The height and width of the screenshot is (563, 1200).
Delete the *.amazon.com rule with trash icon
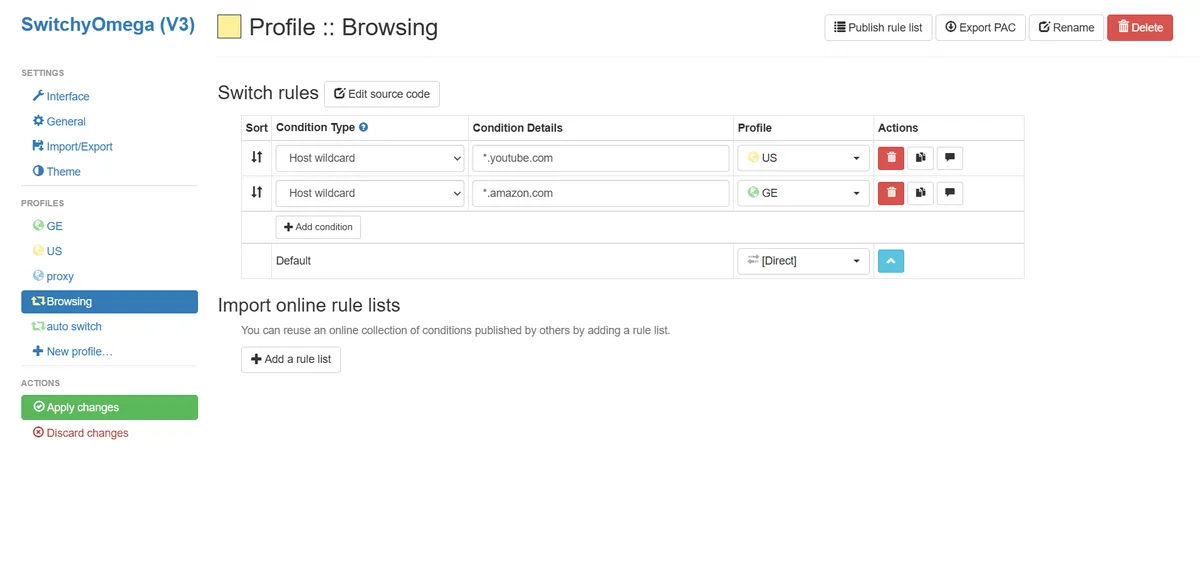(x=891, y=193)
